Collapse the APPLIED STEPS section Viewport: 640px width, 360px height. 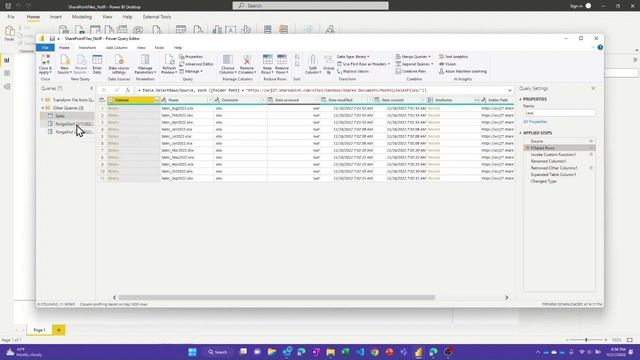click(x=520, y=133)
